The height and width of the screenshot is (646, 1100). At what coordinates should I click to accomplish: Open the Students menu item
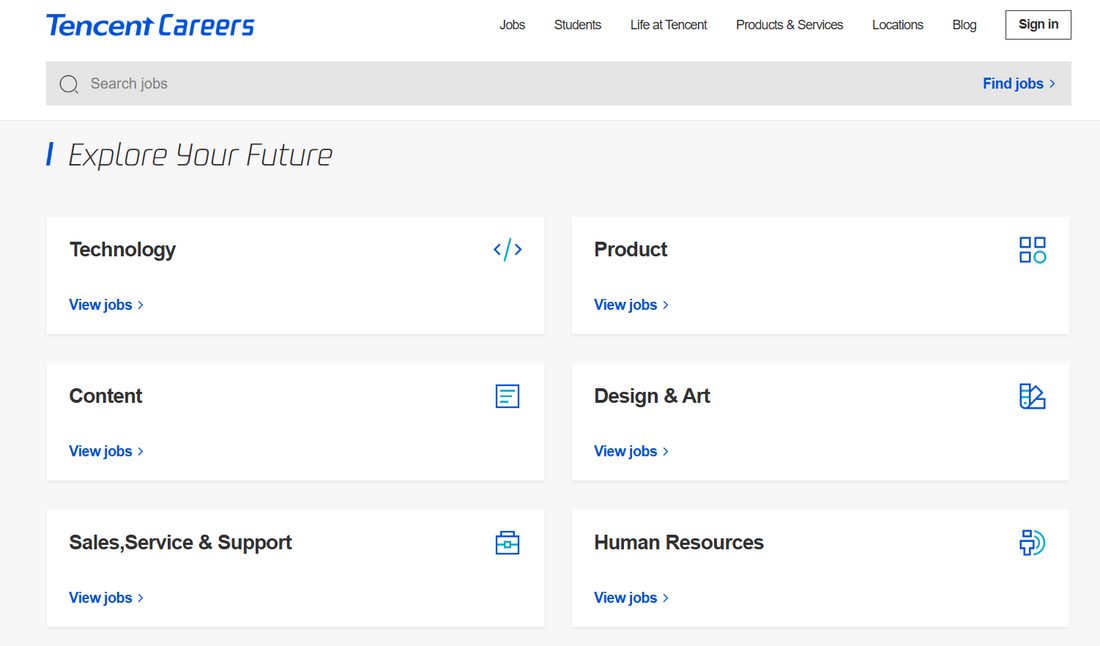[577, 25]
